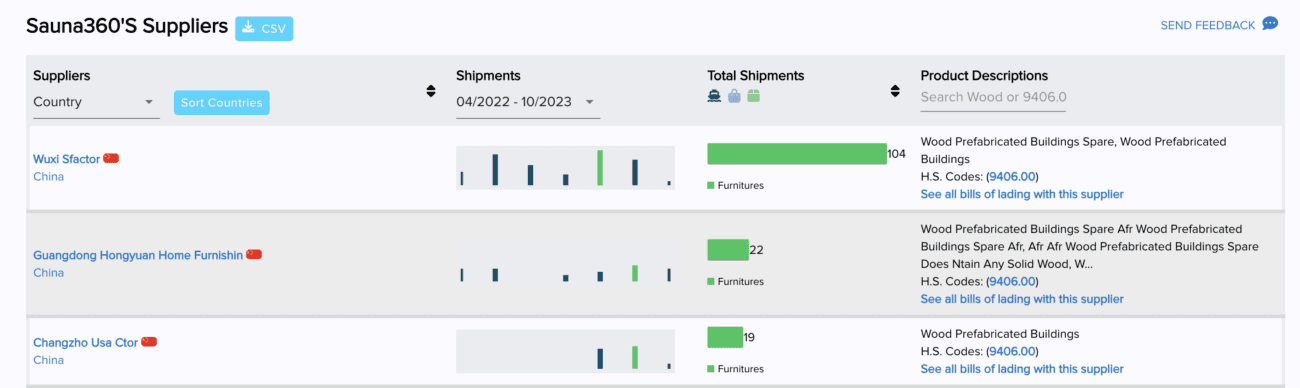Open the Country dropdown
The height and width of the screenshot is (388, 1300).
[x=96, y=102]
